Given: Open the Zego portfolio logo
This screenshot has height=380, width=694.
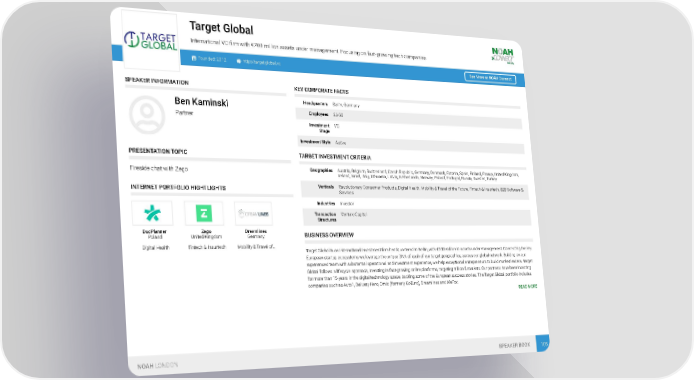Looking at the screenshot, I should pyautogui.click(x=204, y=214).
